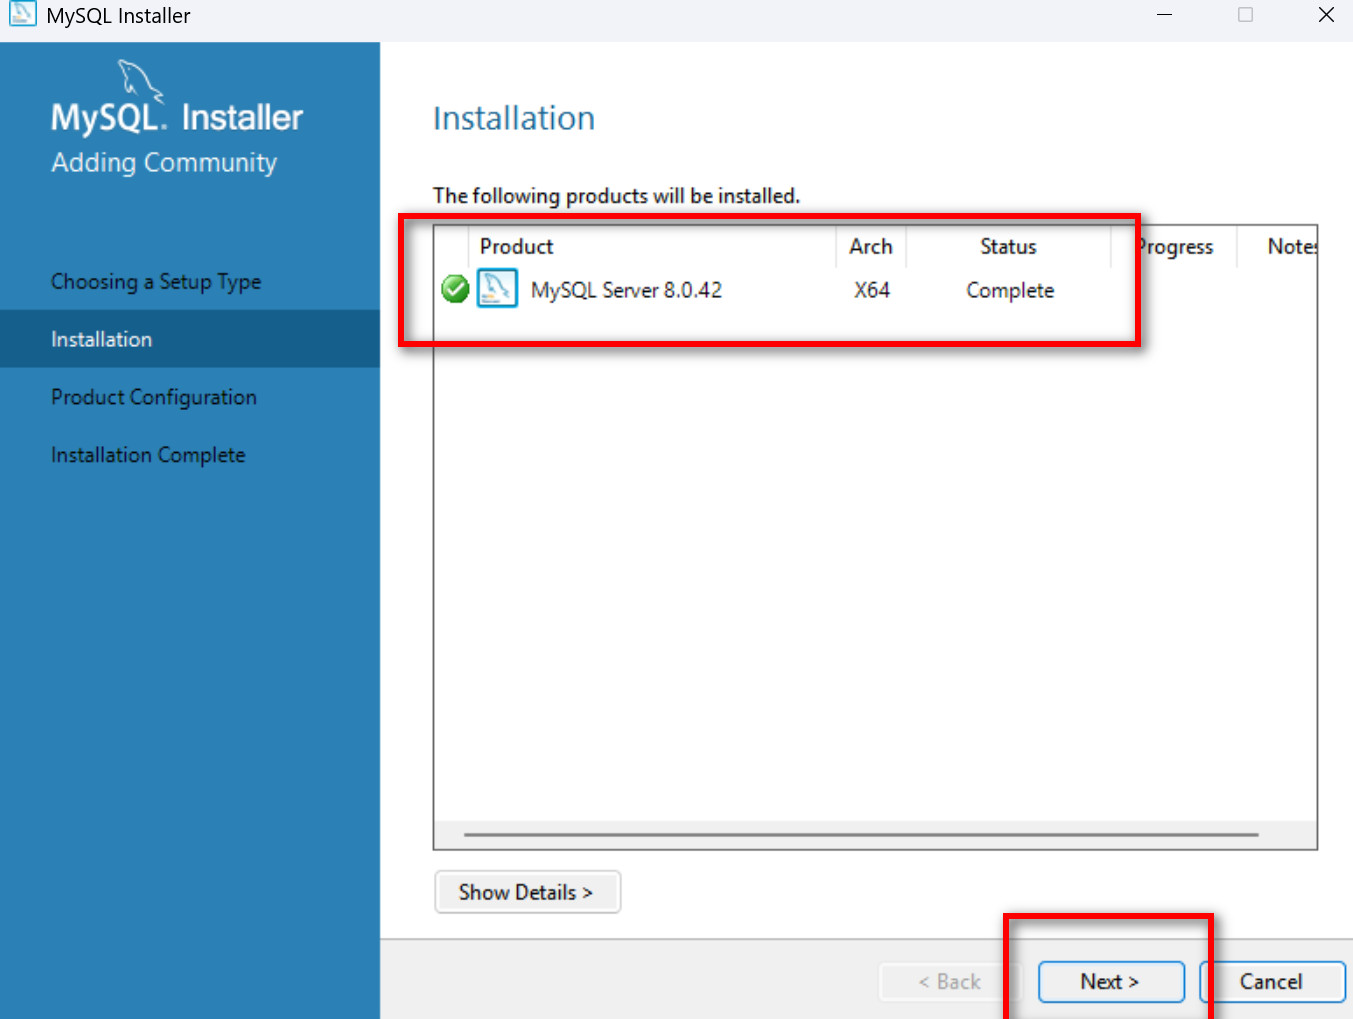Go to the Choosing a Setup Type step

coord(156,282)
